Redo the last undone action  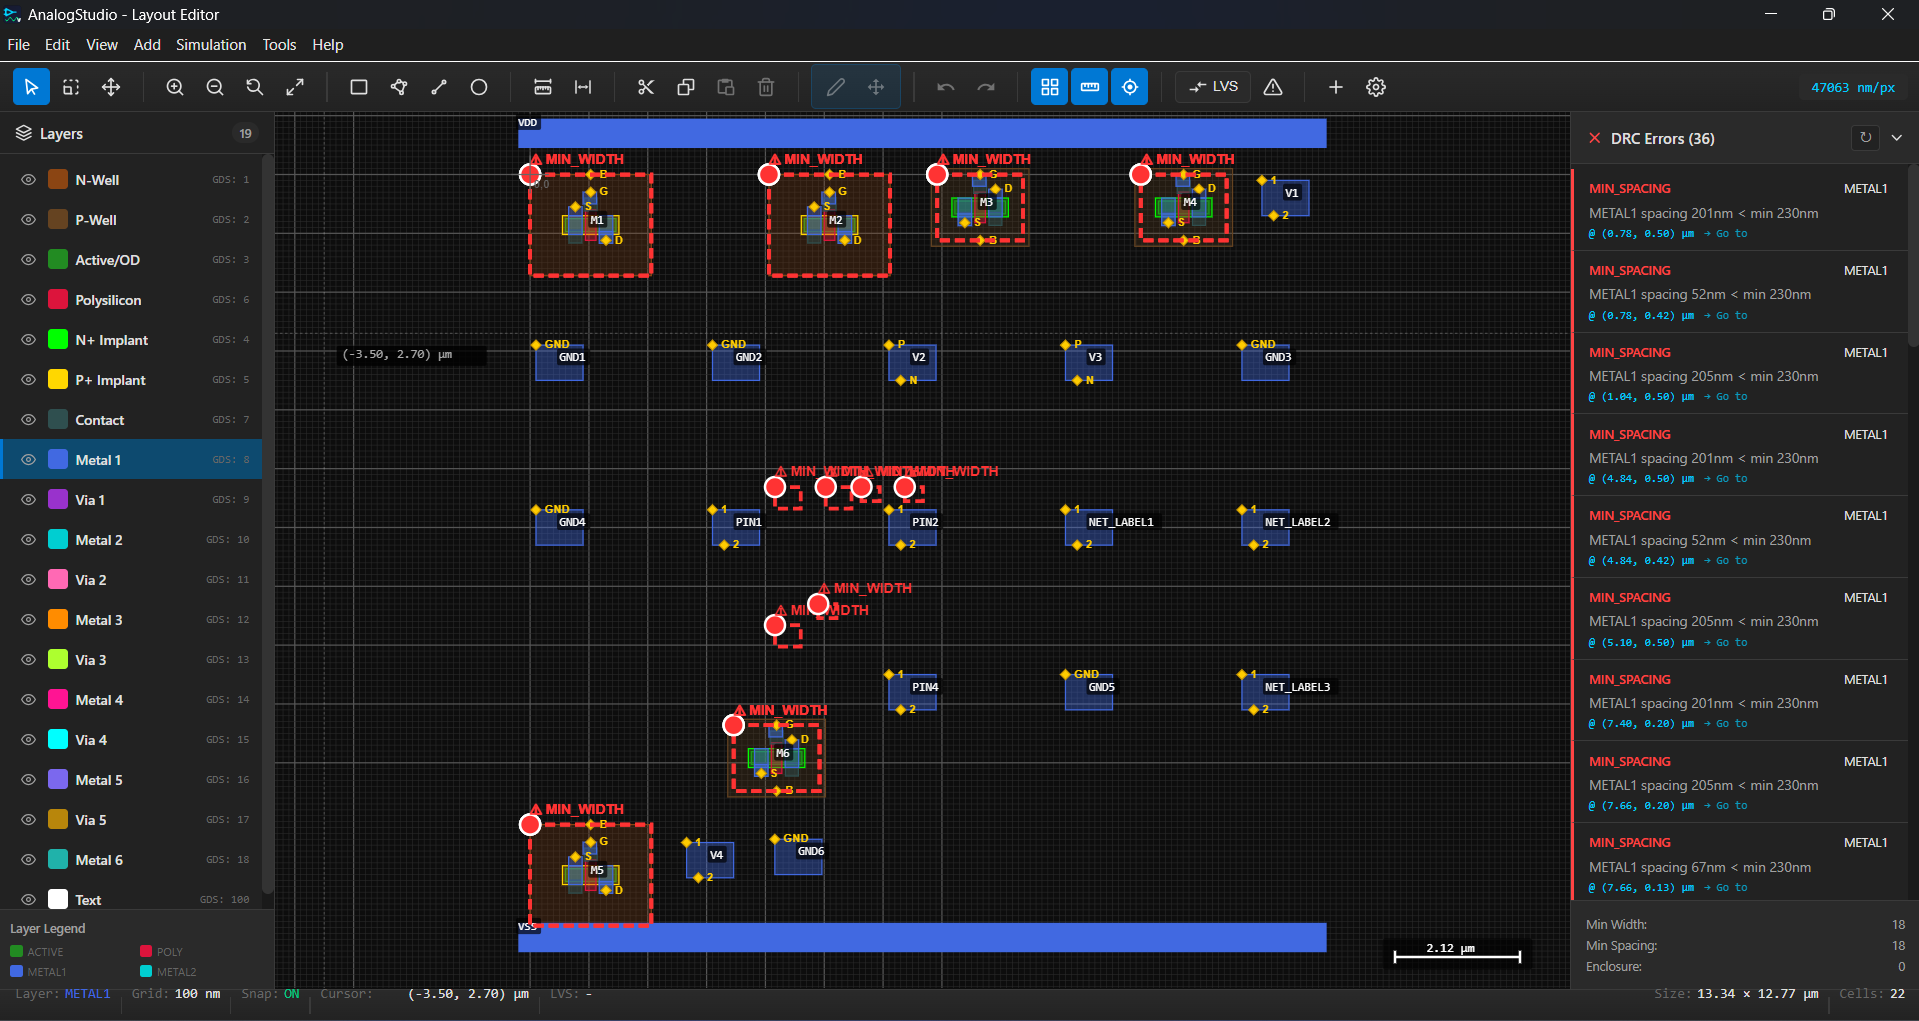click(986, 87)
